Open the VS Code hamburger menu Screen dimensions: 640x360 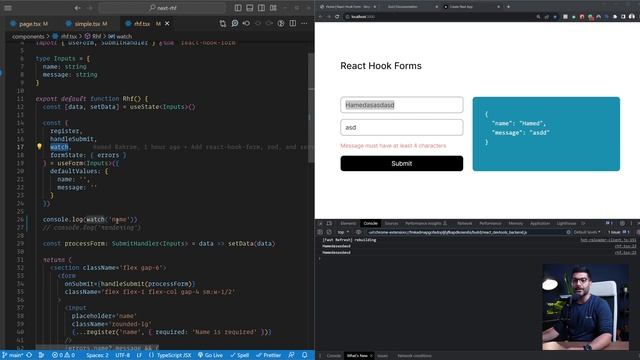point(8,8)
